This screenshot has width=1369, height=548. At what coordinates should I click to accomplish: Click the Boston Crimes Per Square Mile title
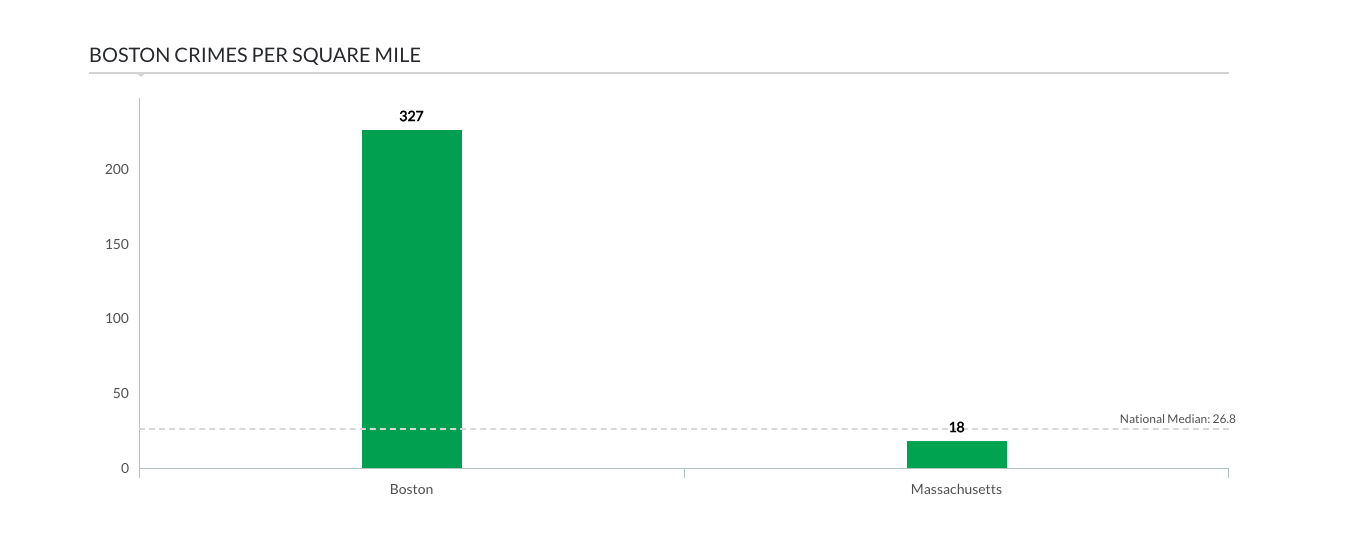(255, 55)
